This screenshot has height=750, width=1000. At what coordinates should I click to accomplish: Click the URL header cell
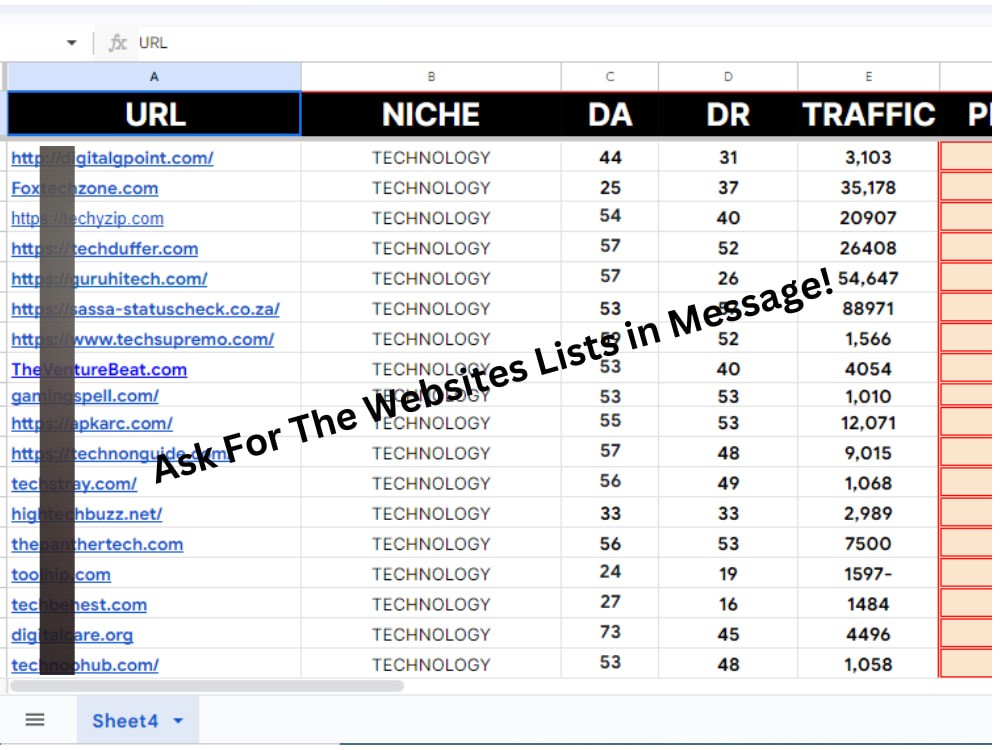[x=154, y=114]
